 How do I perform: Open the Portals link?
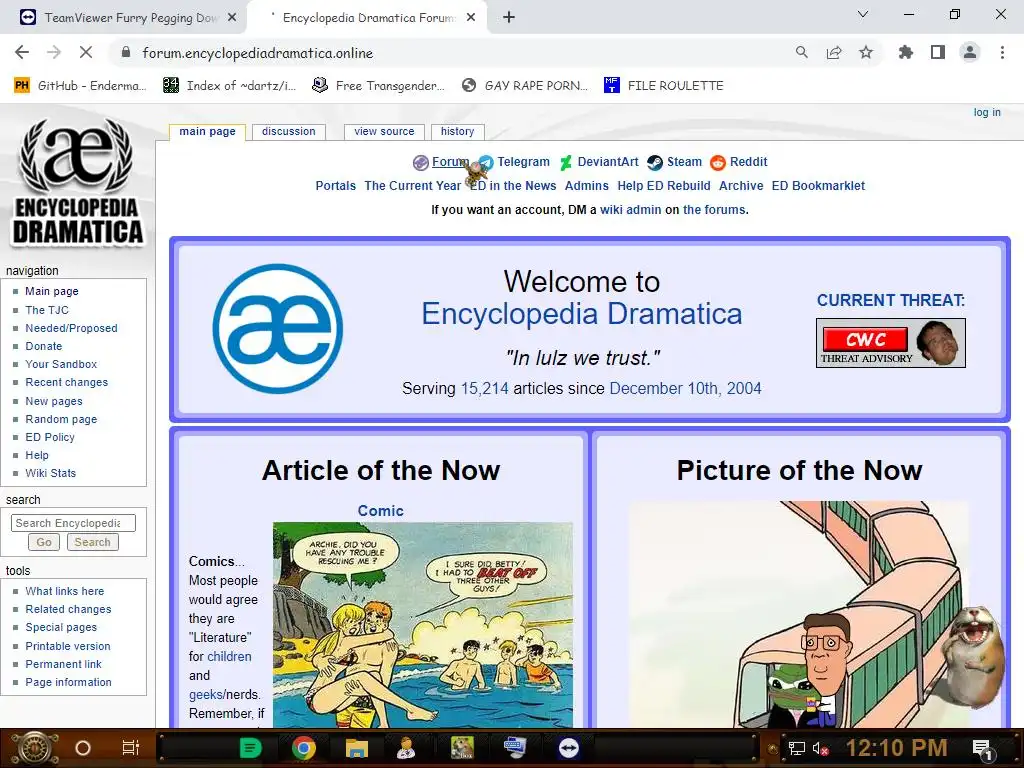(336, 186)
